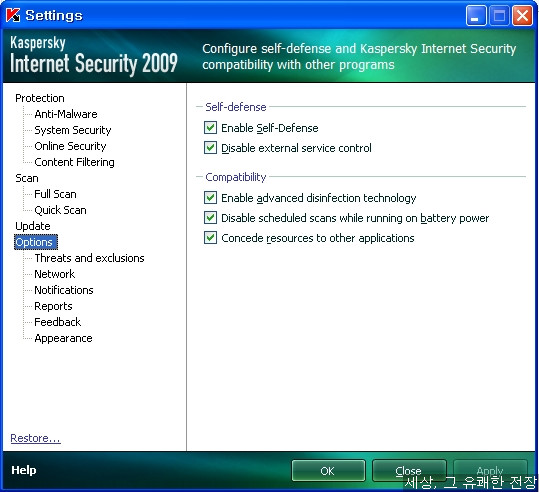Screen dimensions: 539x492
Task: Open Anti-Malware settings
Action: 66,114
